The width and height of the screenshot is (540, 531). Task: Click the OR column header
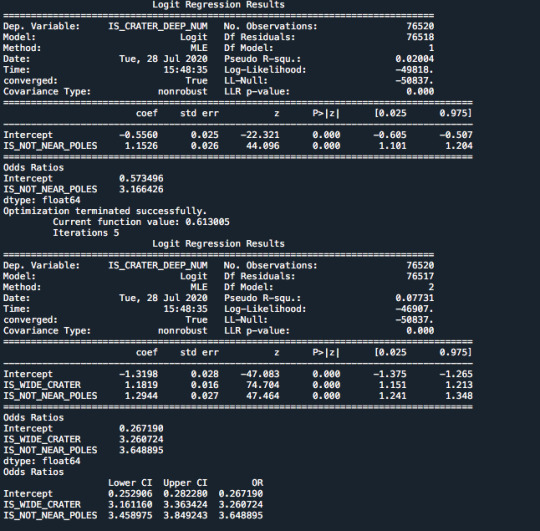coord(257,483)
